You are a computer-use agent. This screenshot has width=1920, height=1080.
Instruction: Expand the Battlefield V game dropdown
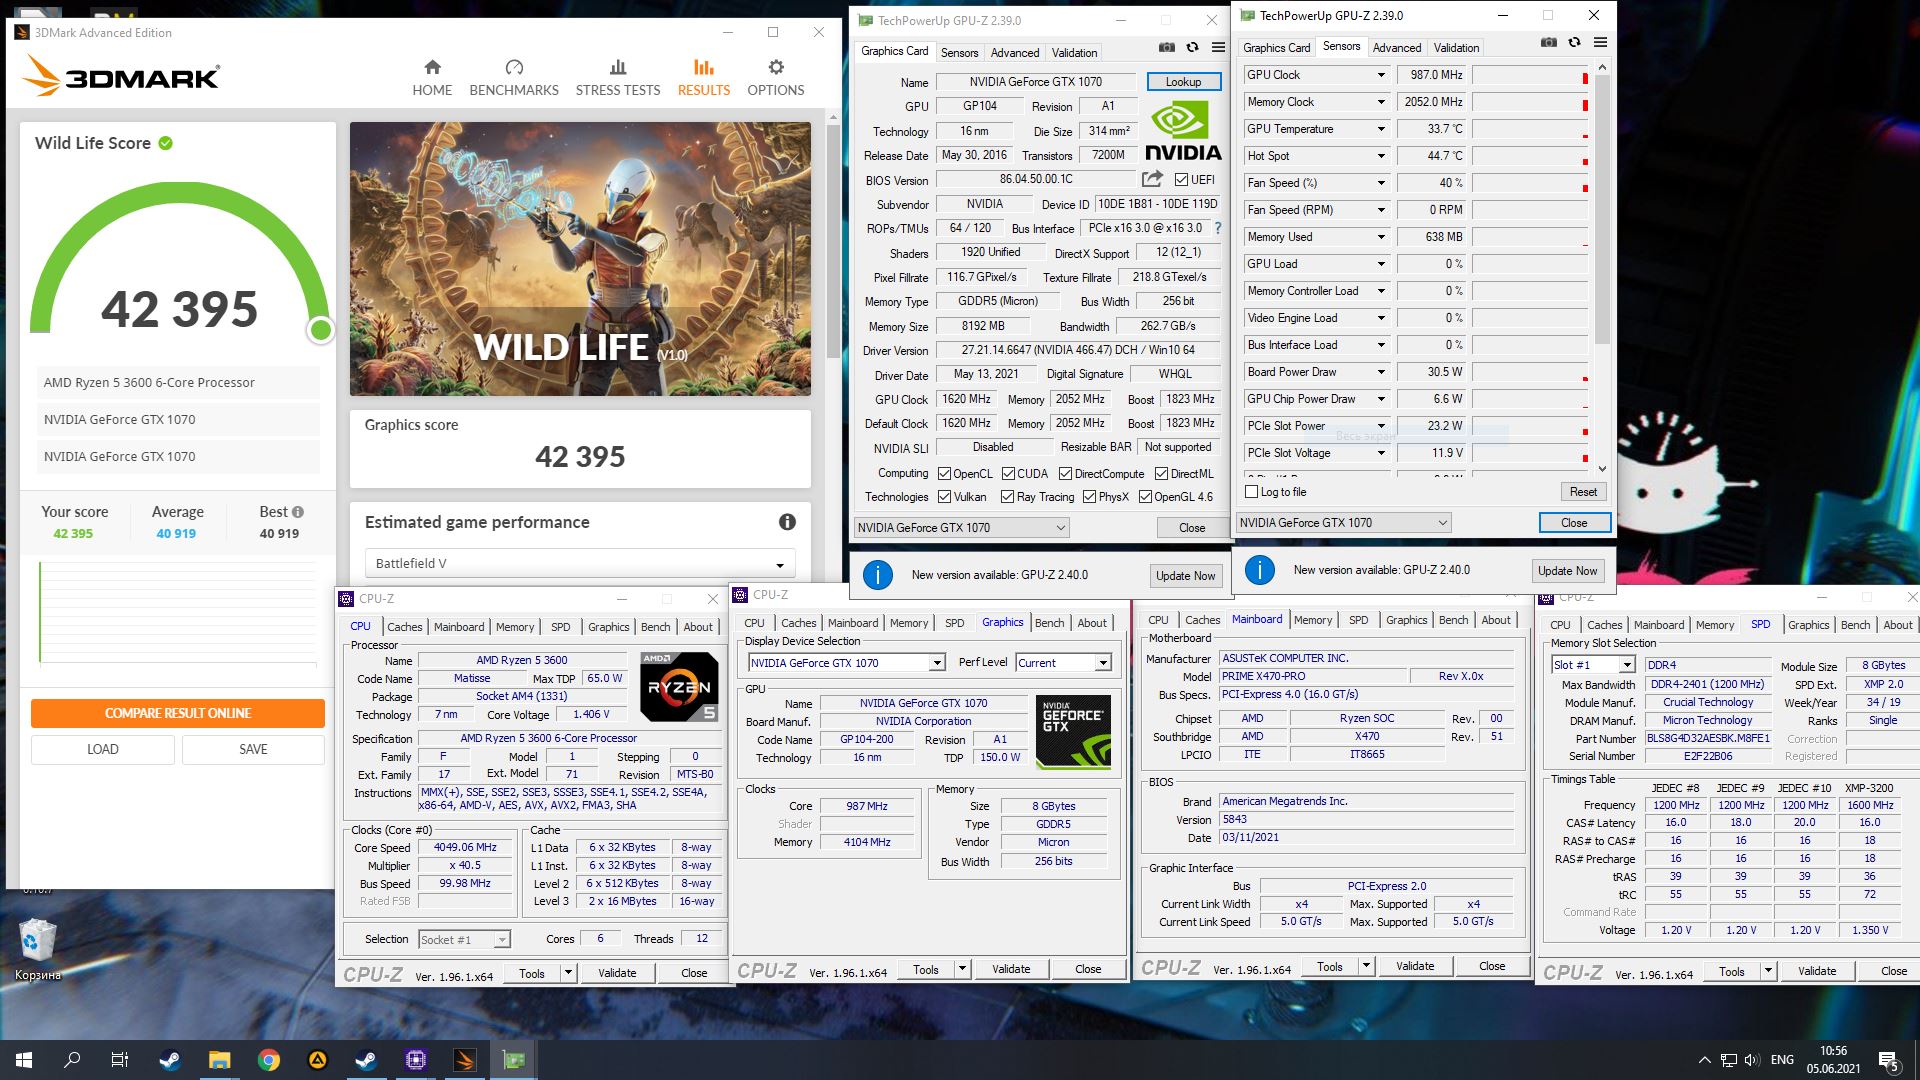pos(580,563)
